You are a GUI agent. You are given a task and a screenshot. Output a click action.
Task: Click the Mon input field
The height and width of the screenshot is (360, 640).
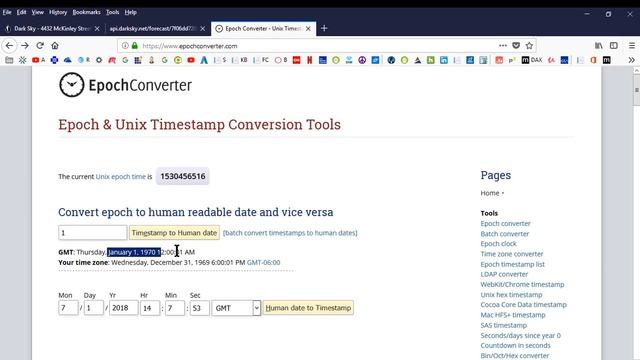pos(68,308)
